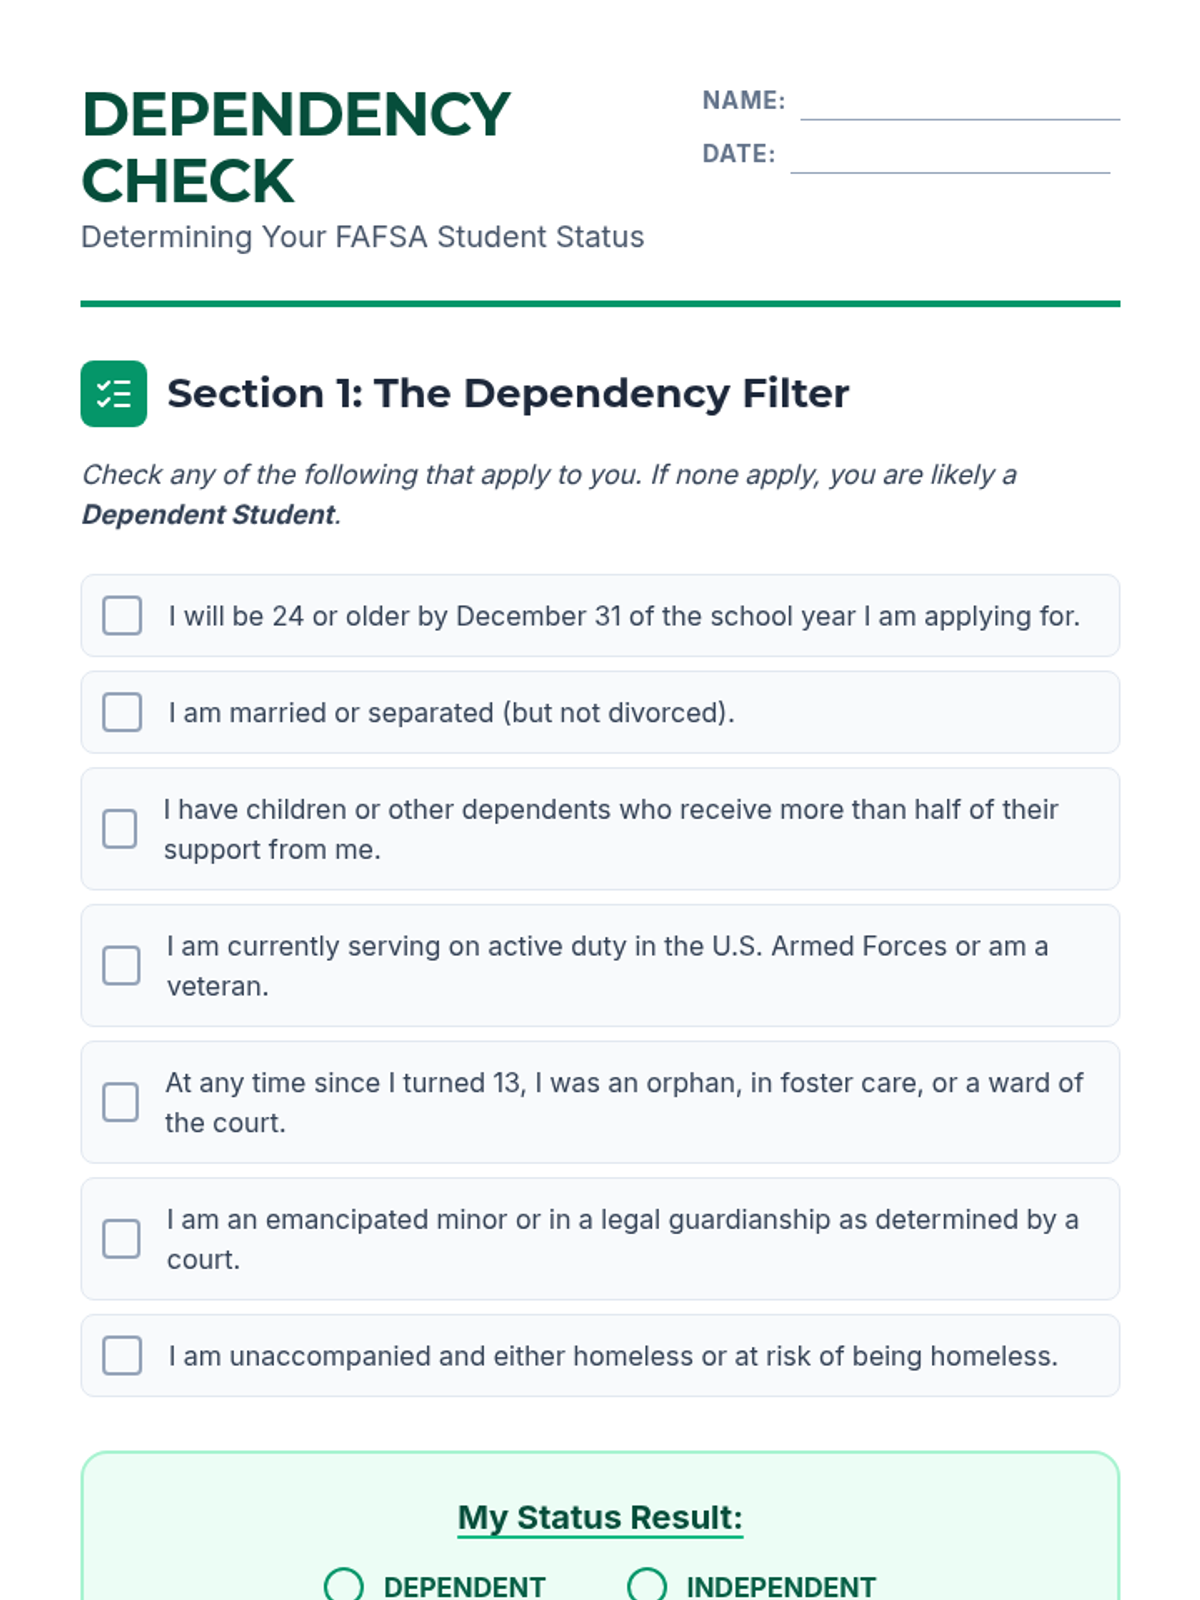Screen dimensions: 1200x1600
Task: Click the 'NAME:' label text
Action: (743, 101)
